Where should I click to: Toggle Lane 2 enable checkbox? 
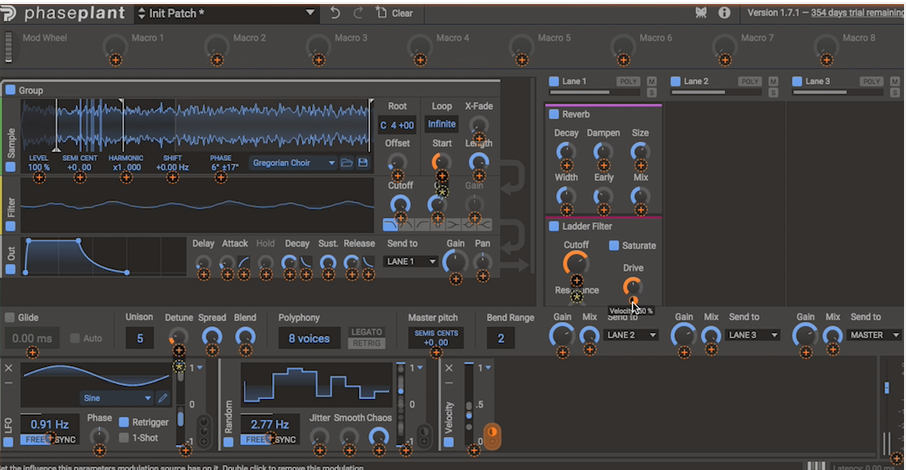(675, 82)
